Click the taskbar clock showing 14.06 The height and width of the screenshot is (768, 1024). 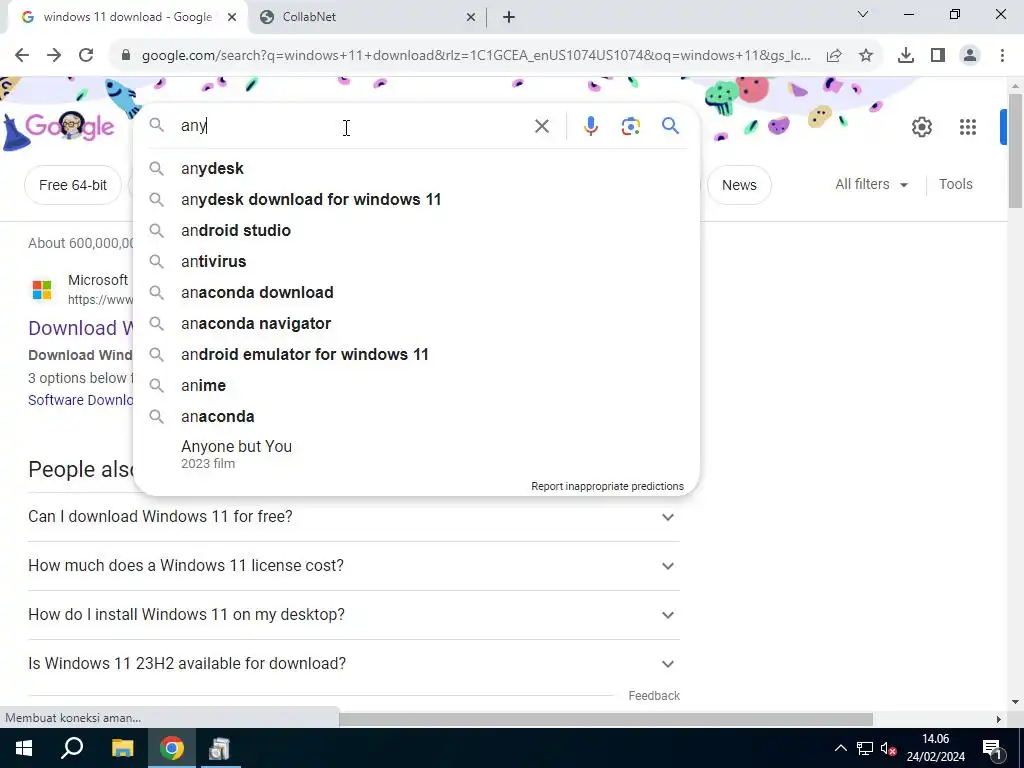(935, 748)
